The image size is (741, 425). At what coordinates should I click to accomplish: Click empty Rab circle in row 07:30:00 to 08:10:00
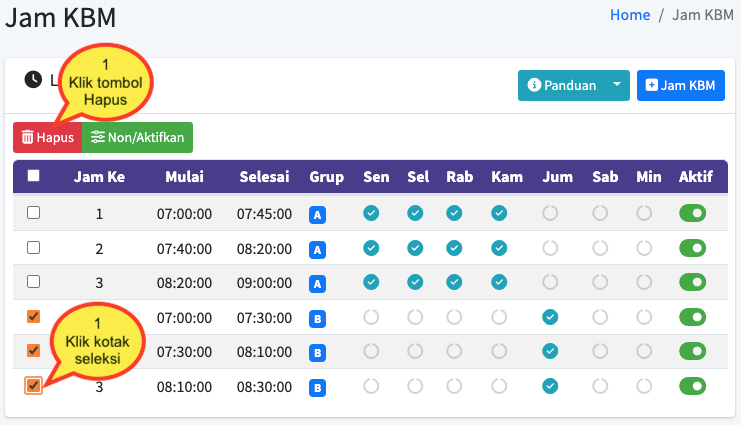(454, 351)
